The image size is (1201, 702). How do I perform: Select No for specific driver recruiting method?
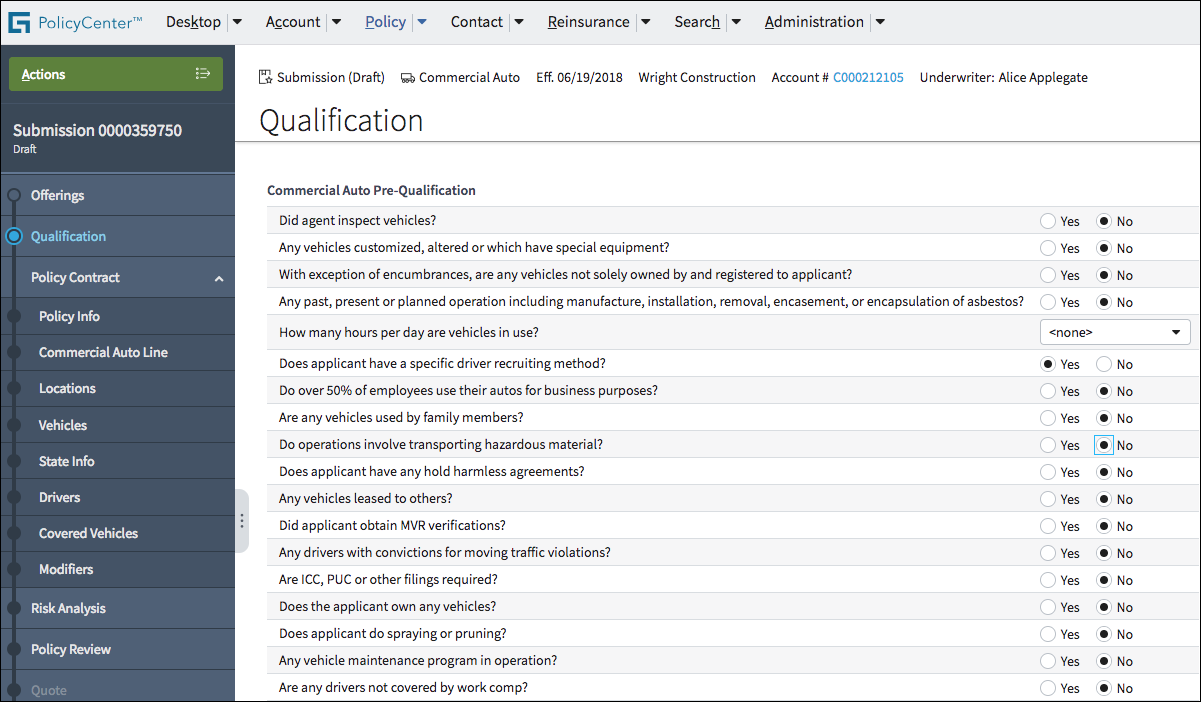point(1104,364)
